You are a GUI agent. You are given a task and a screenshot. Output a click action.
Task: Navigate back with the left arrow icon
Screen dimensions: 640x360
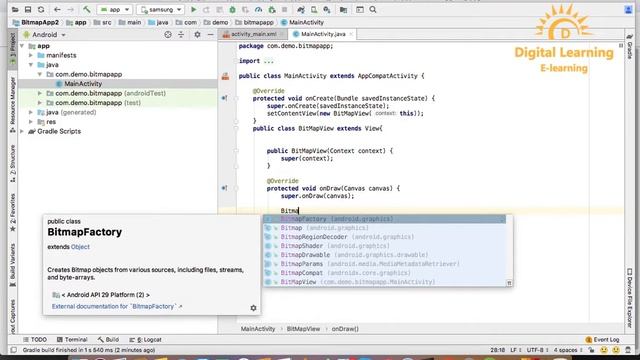click(57, 9)
